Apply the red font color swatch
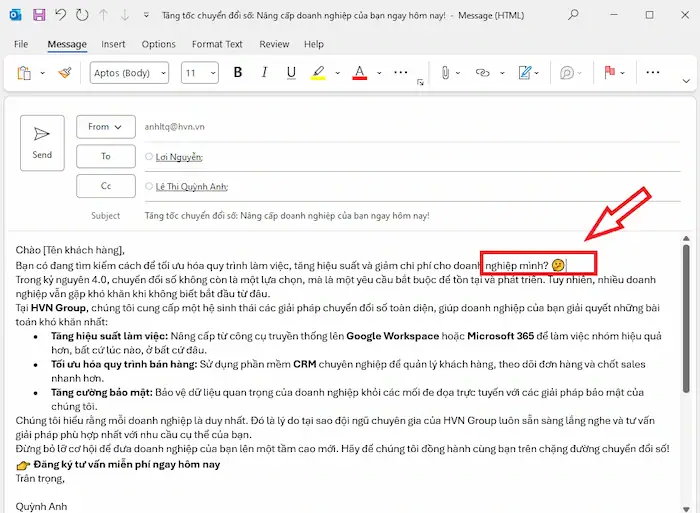The image size is (700, 513). tap(359, 73)
